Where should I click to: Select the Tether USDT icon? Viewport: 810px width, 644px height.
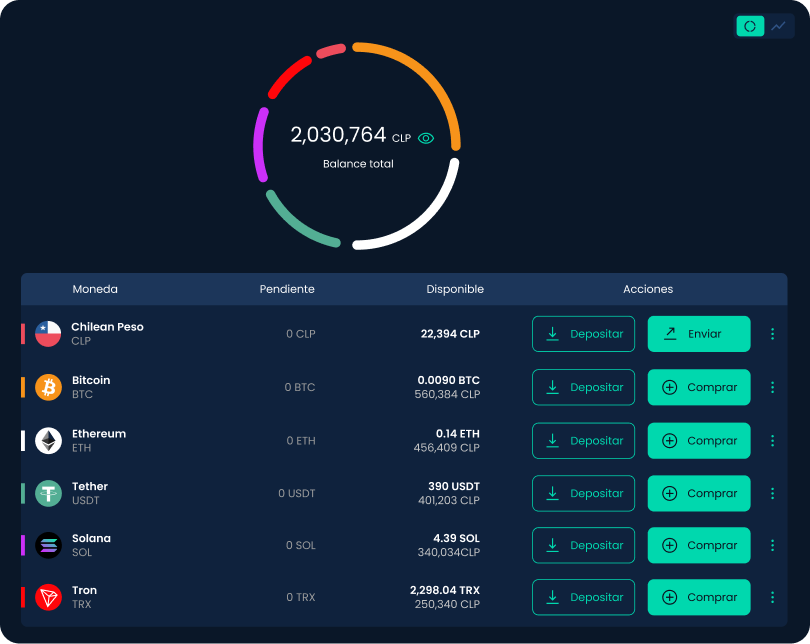tap(47, 493)
